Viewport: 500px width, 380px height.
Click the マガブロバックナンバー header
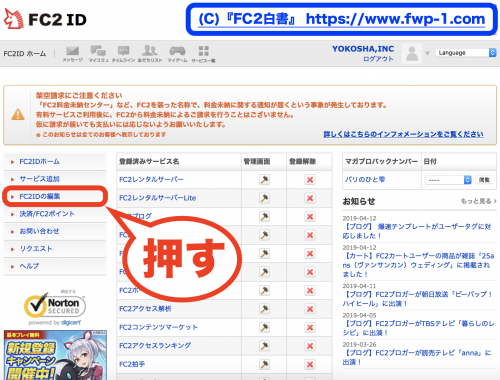pyautogui.click(x=381, y=162)
